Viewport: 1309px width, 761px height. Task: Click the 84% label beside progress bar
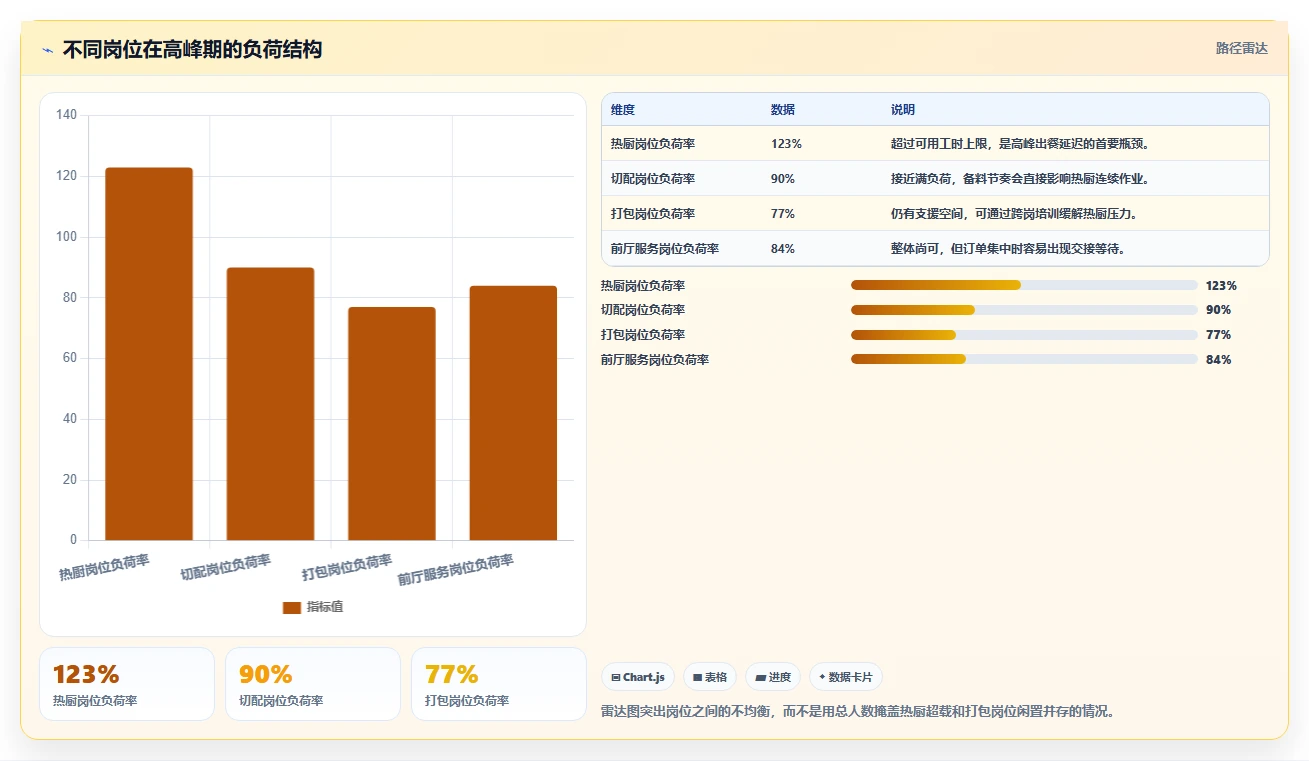pos(1219,360)
